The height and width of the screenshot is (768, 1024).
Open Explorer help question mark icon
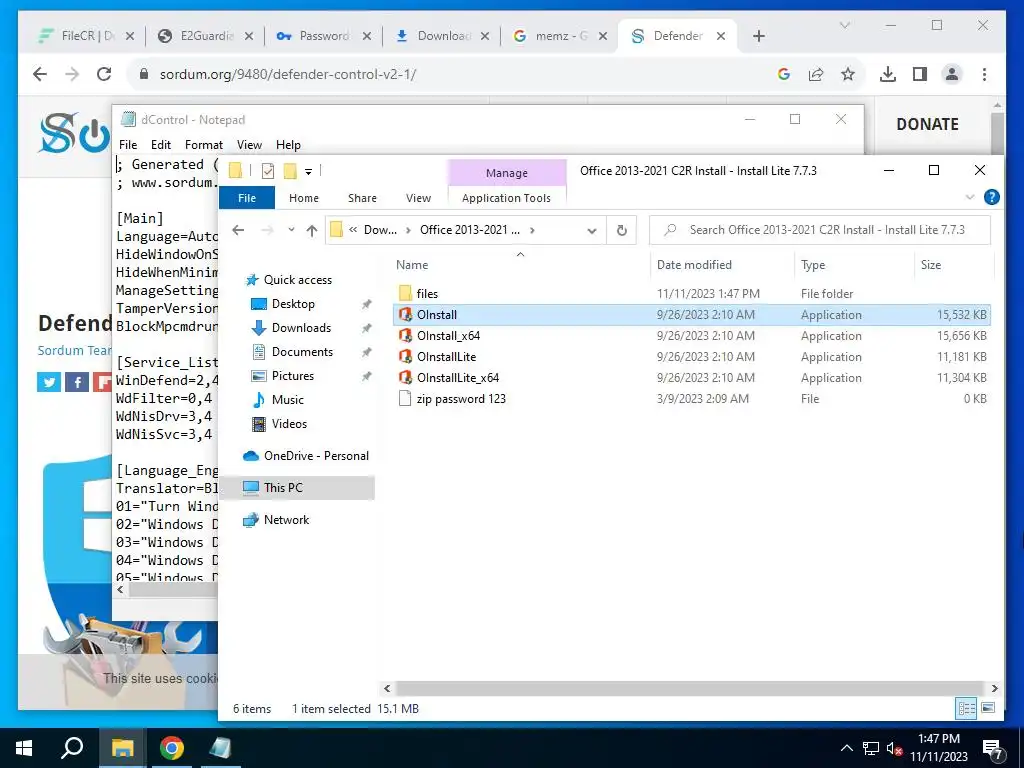point(991,197)
